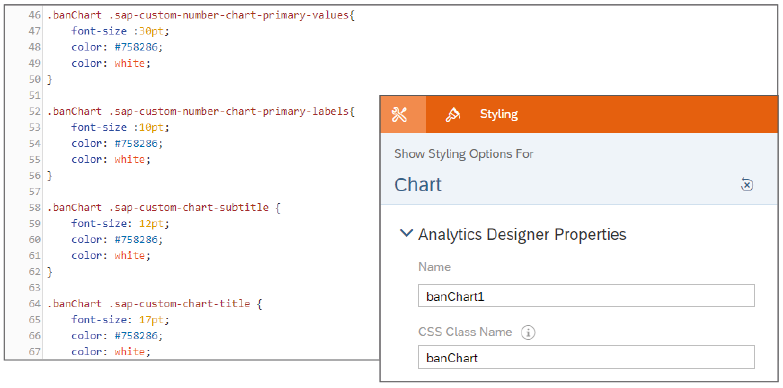The image size is (783, 388).
Task: Click 'color: #758286;' on line 54
Action: click(117, 143)
